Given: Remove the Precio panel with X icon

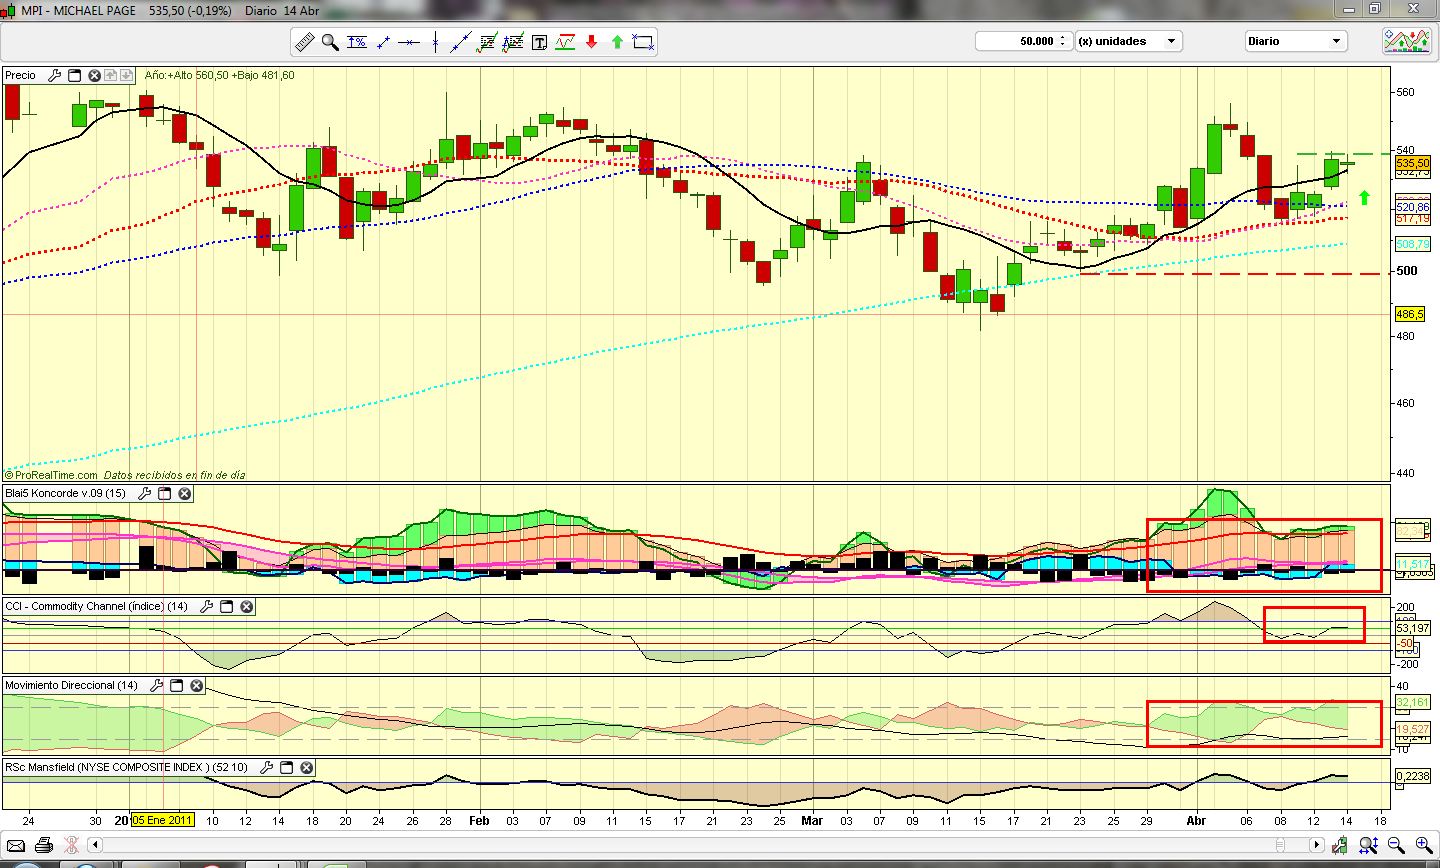Looking at the screenshot, I should click(x=95, y=75).
